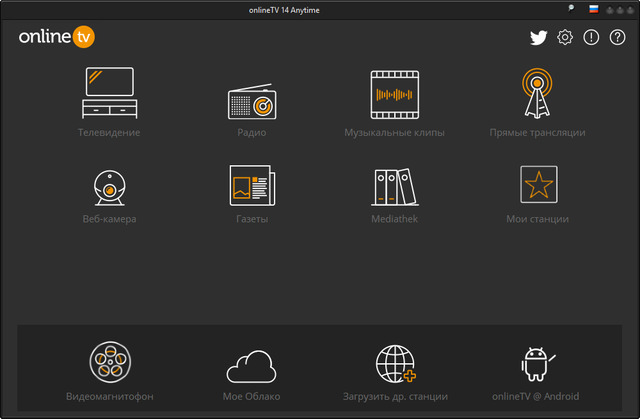Launch the Видеомагнитофон film reel icon
Viewport: 640px width, 419px height.
coord(108,362)
